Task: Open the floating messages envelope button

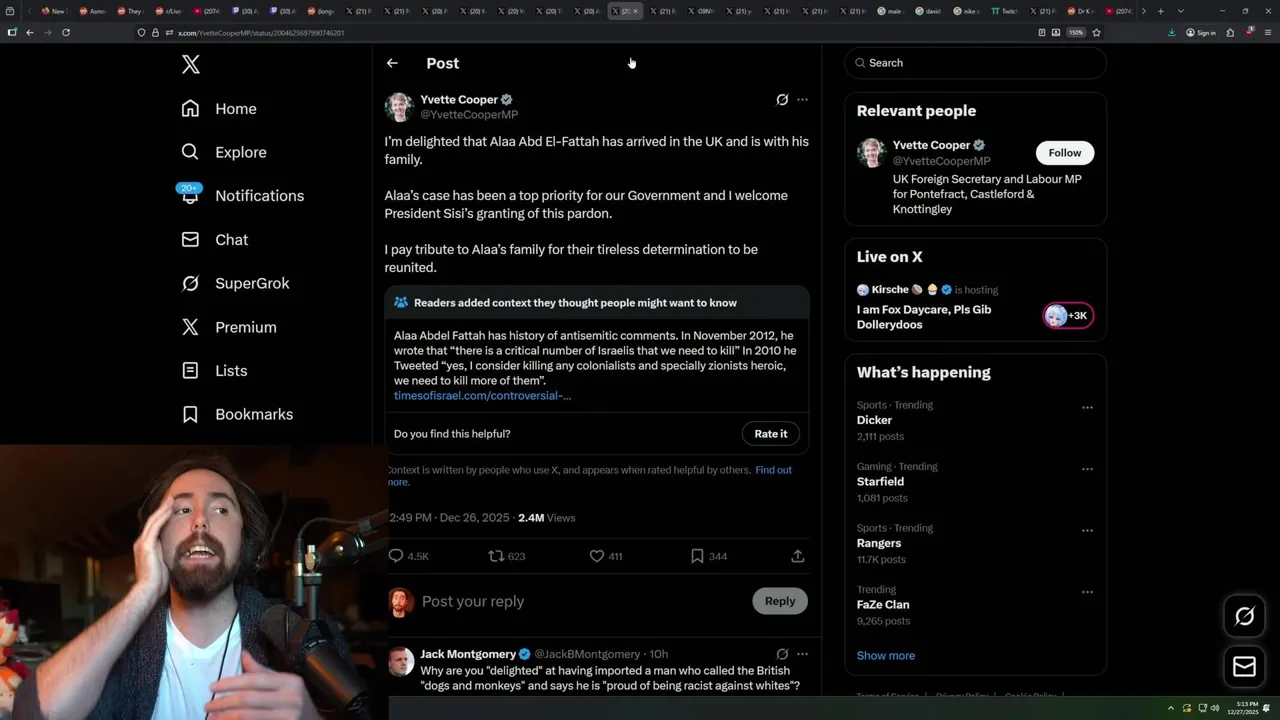Action: pyautogui.click(x=1244, y=667)
